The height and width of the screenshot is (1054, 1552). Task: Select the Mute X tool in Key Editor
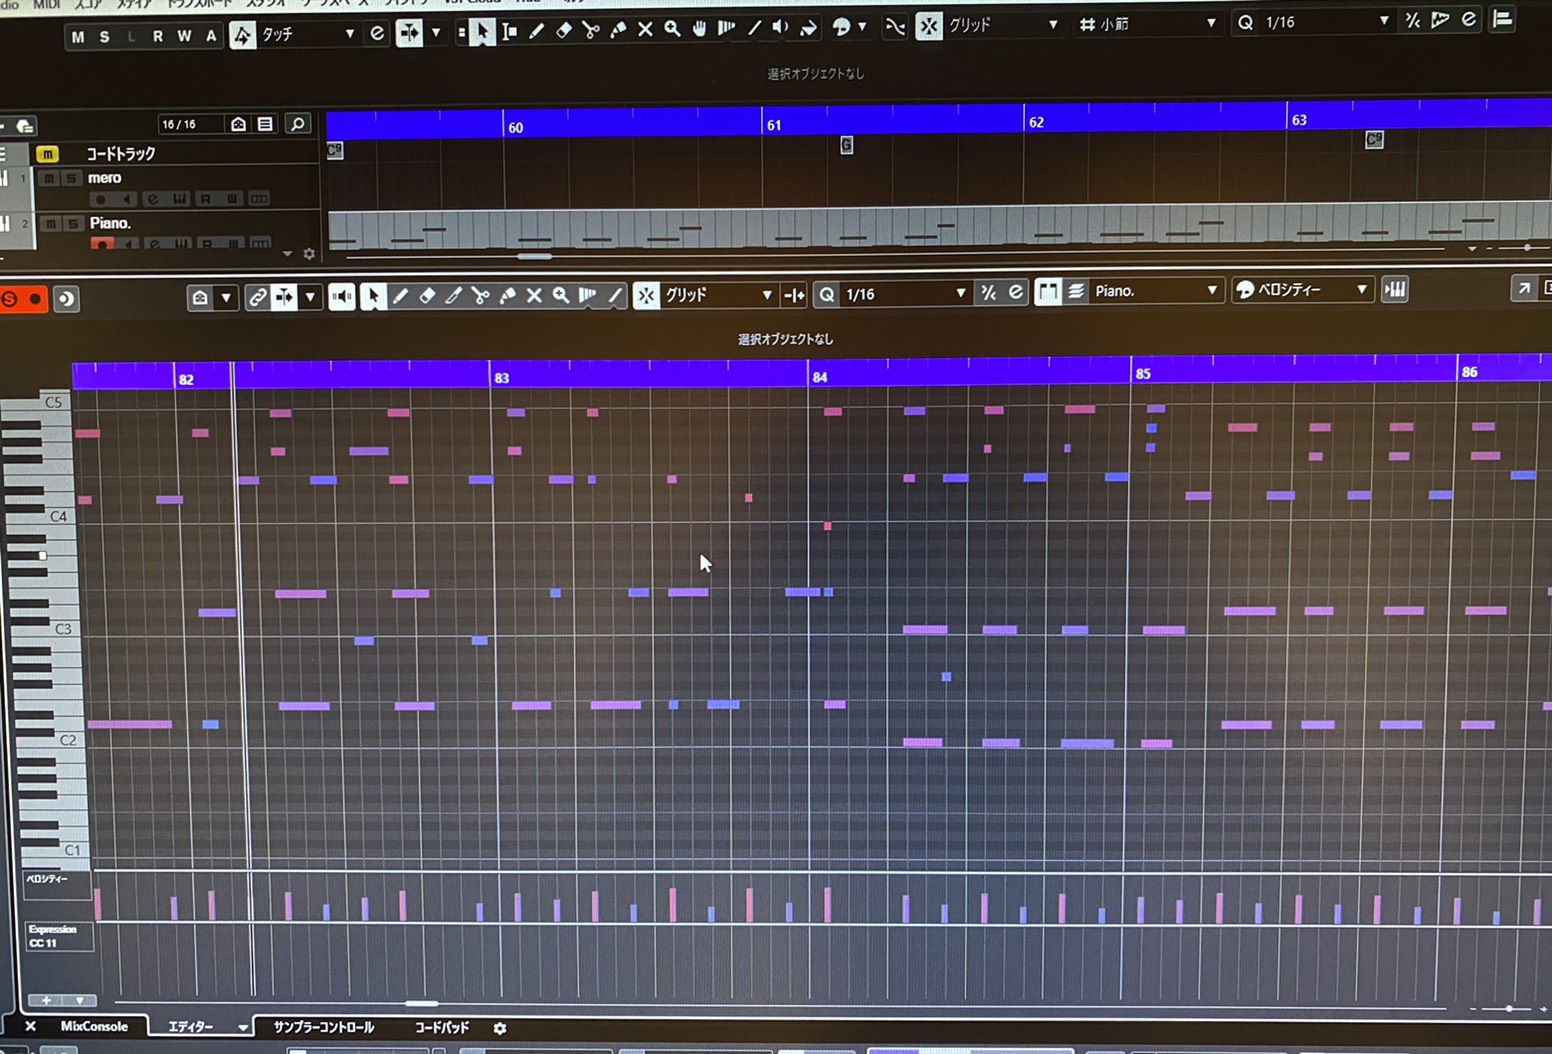(x=534, y=296)
